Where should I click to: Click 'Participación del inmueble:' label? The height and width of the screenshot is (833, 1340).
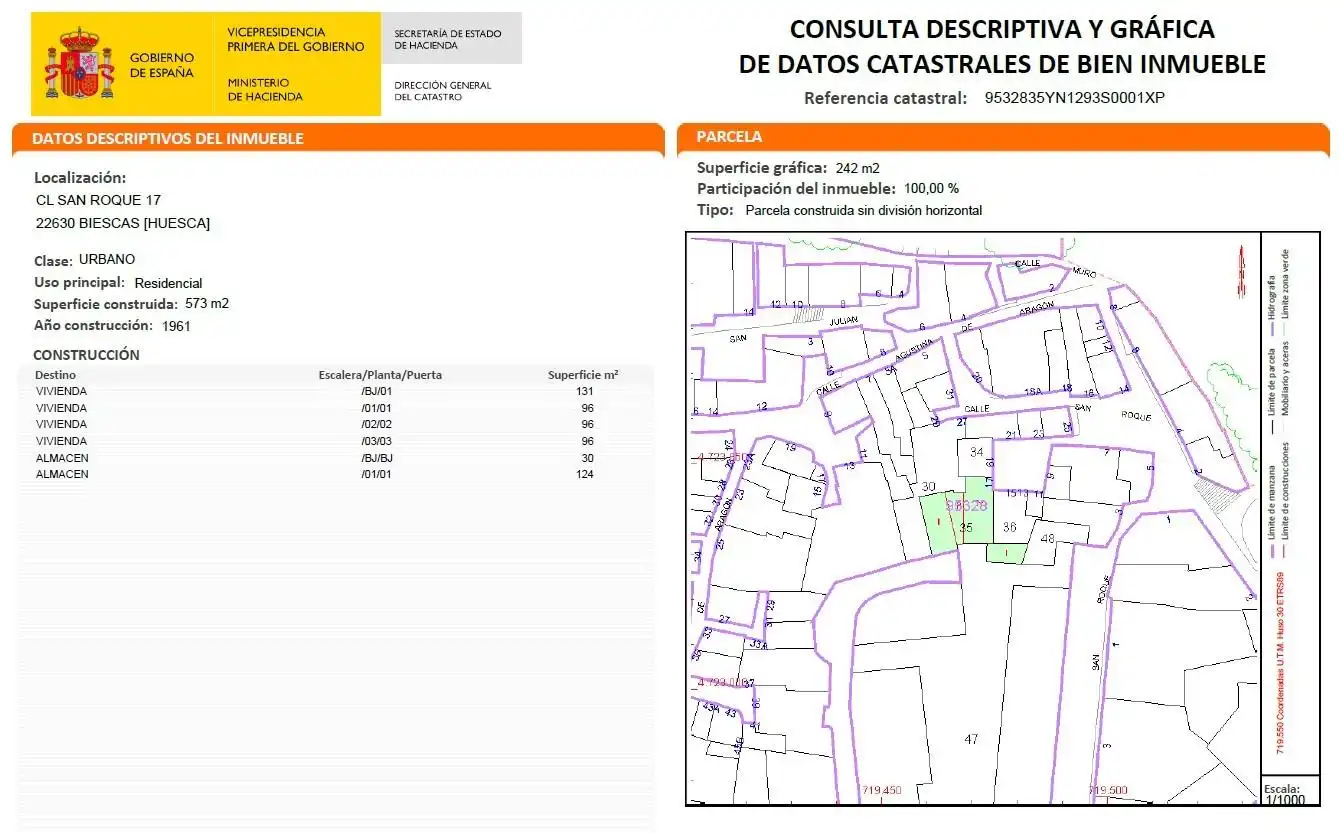796,189
